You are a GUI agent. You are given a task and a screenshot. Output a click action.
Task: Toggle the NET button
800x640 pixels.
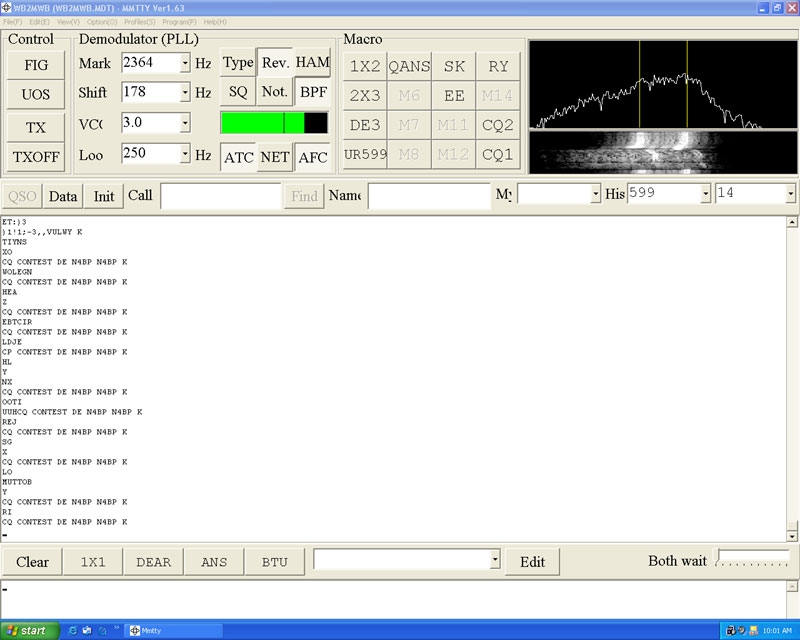(275, 157)
